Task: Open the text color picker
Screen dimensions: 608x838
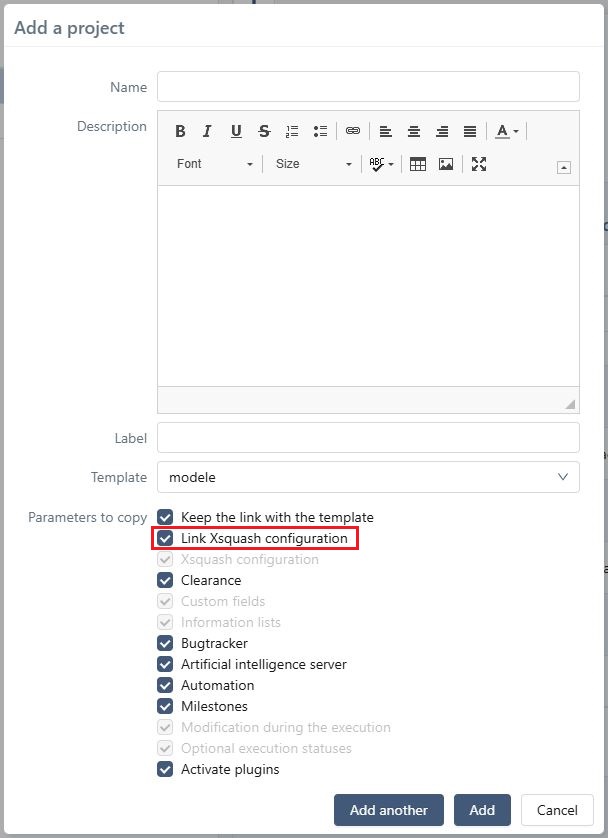Action: coord(507,131)
